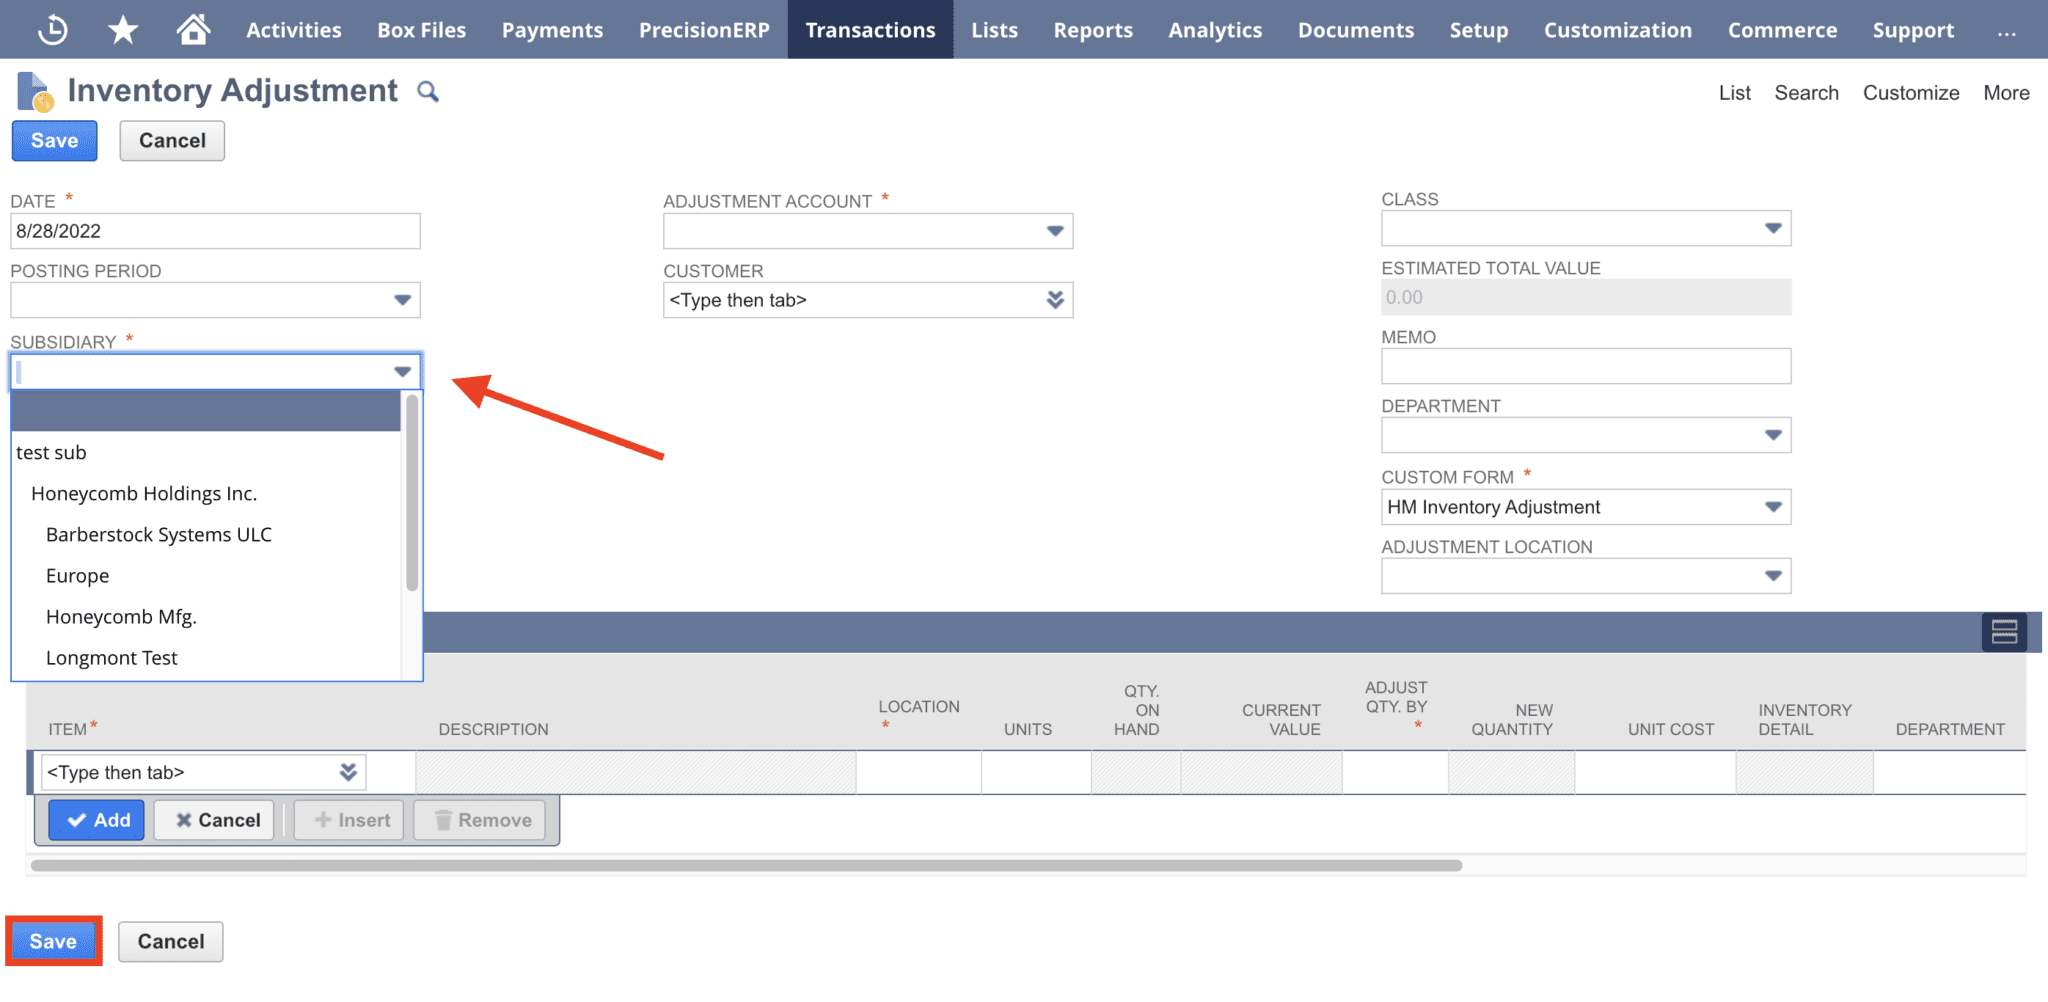Toggle the sublist layout icon above the columns
Viewport: 2048px width, 1002px height.
coord(2004,631)
